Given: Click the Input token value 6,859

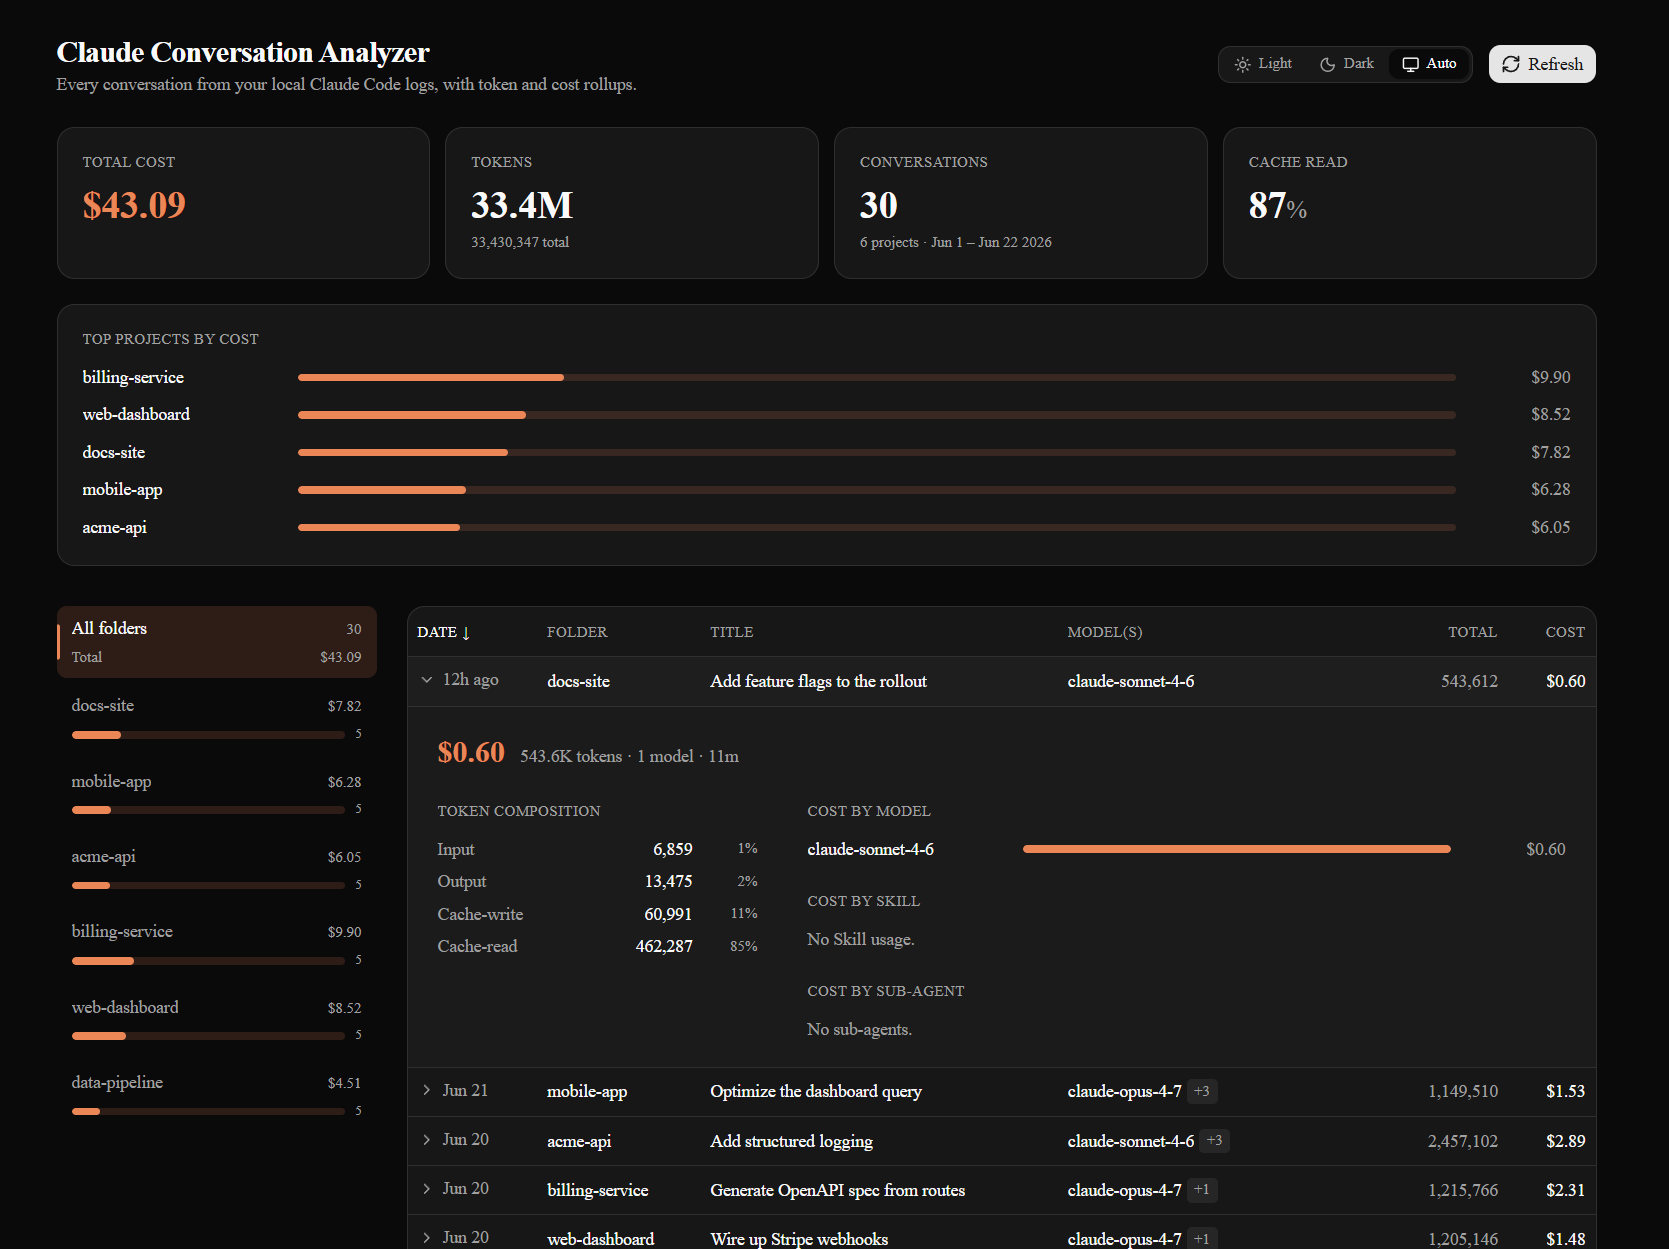Looking at the screenshot, I should point(673,849).
